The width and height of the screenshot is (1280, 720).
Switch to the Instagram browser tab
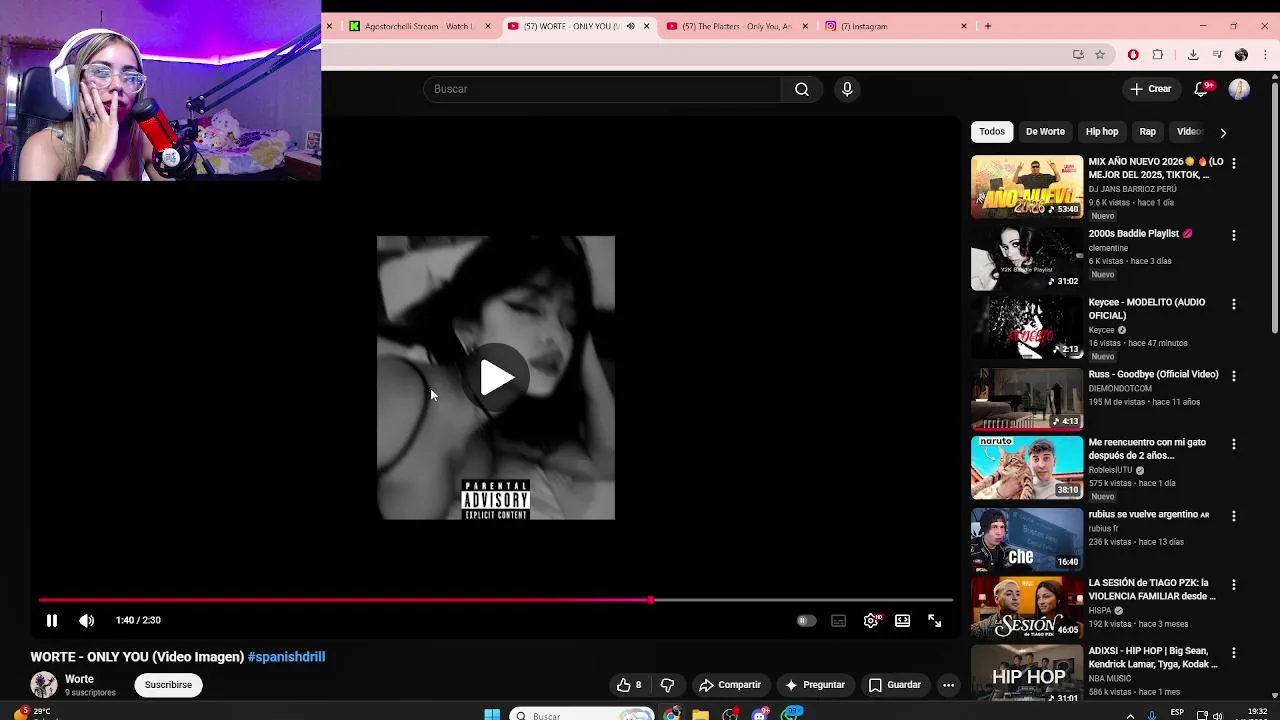click(x=895, y=26)
